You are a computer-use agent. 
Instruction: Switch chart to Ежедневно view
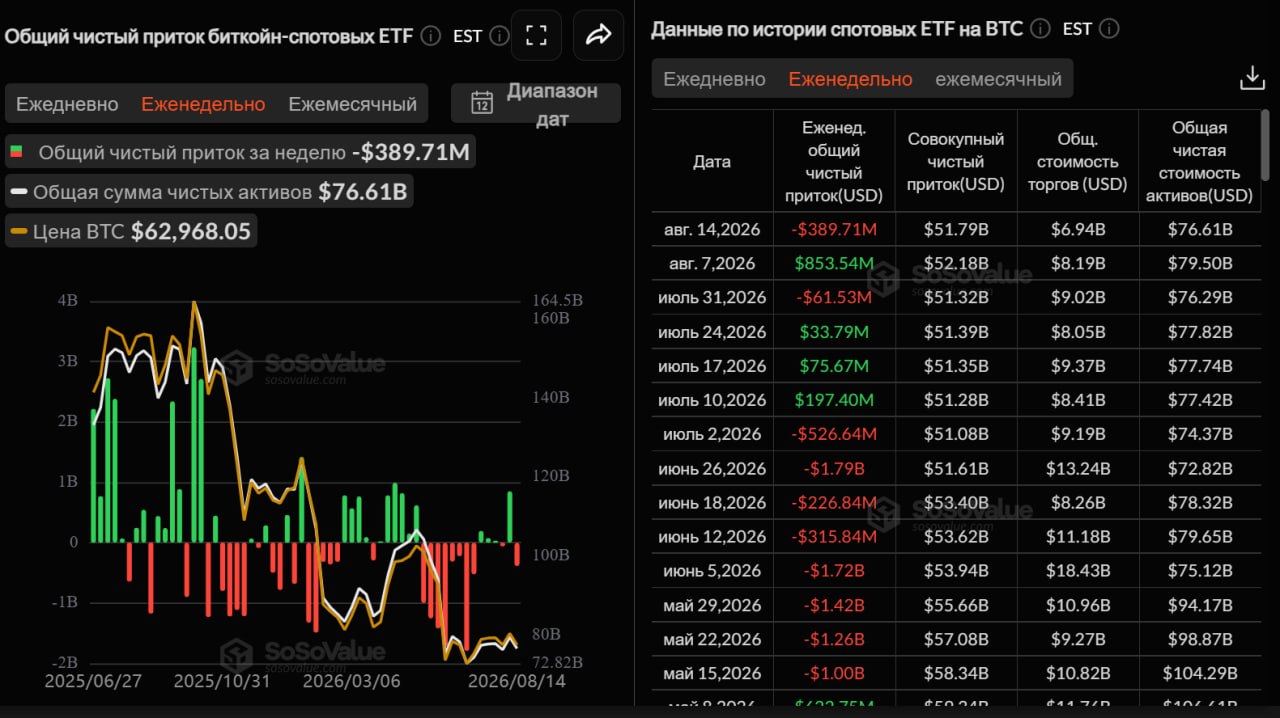[67, 104]
